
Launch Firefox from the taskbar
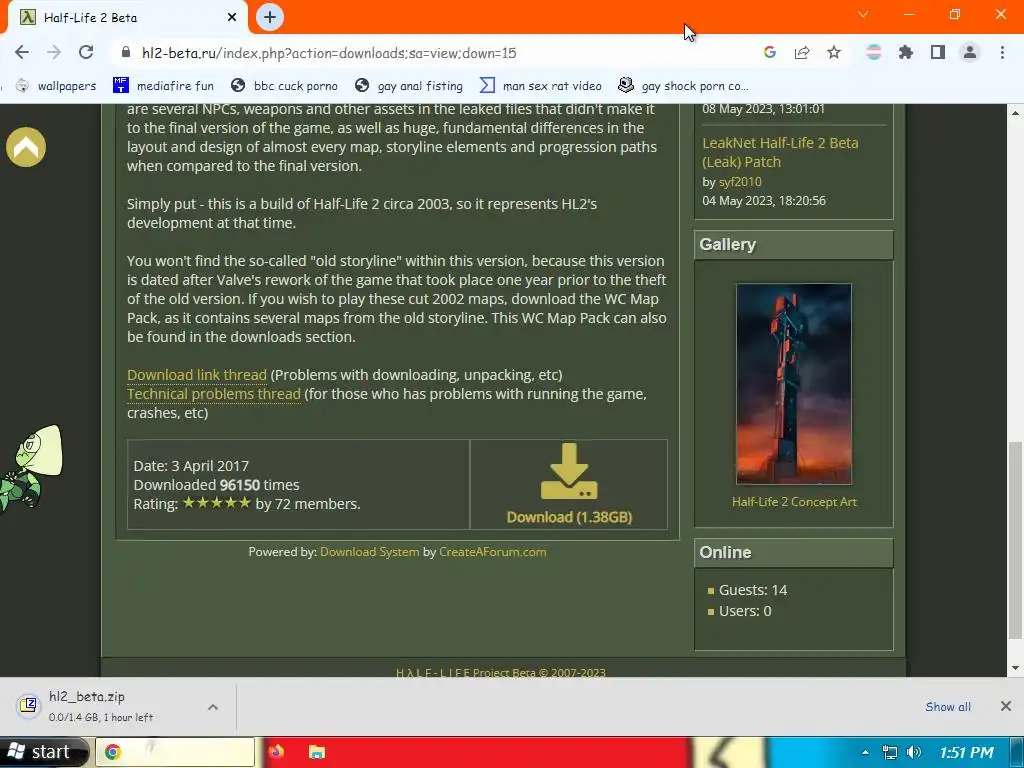[276, 752]
